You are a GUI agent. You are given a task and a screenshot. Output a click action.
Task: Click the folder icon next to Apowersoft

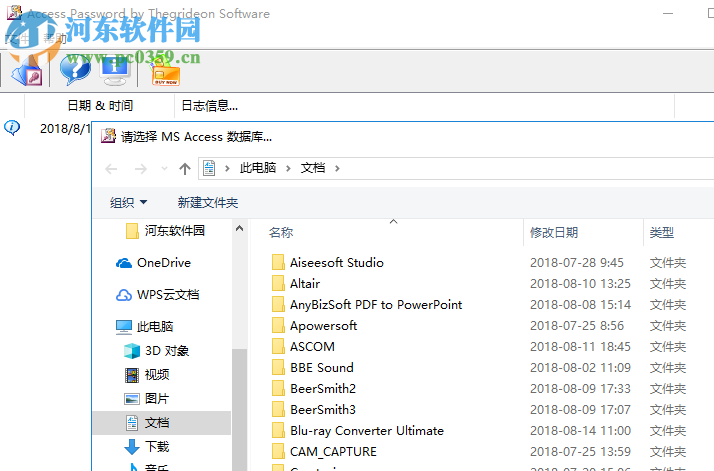278,325
